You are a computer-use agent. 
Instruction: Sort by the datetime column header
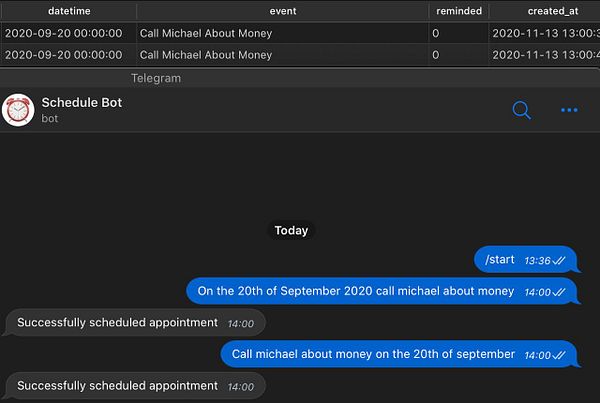point(69,11)
